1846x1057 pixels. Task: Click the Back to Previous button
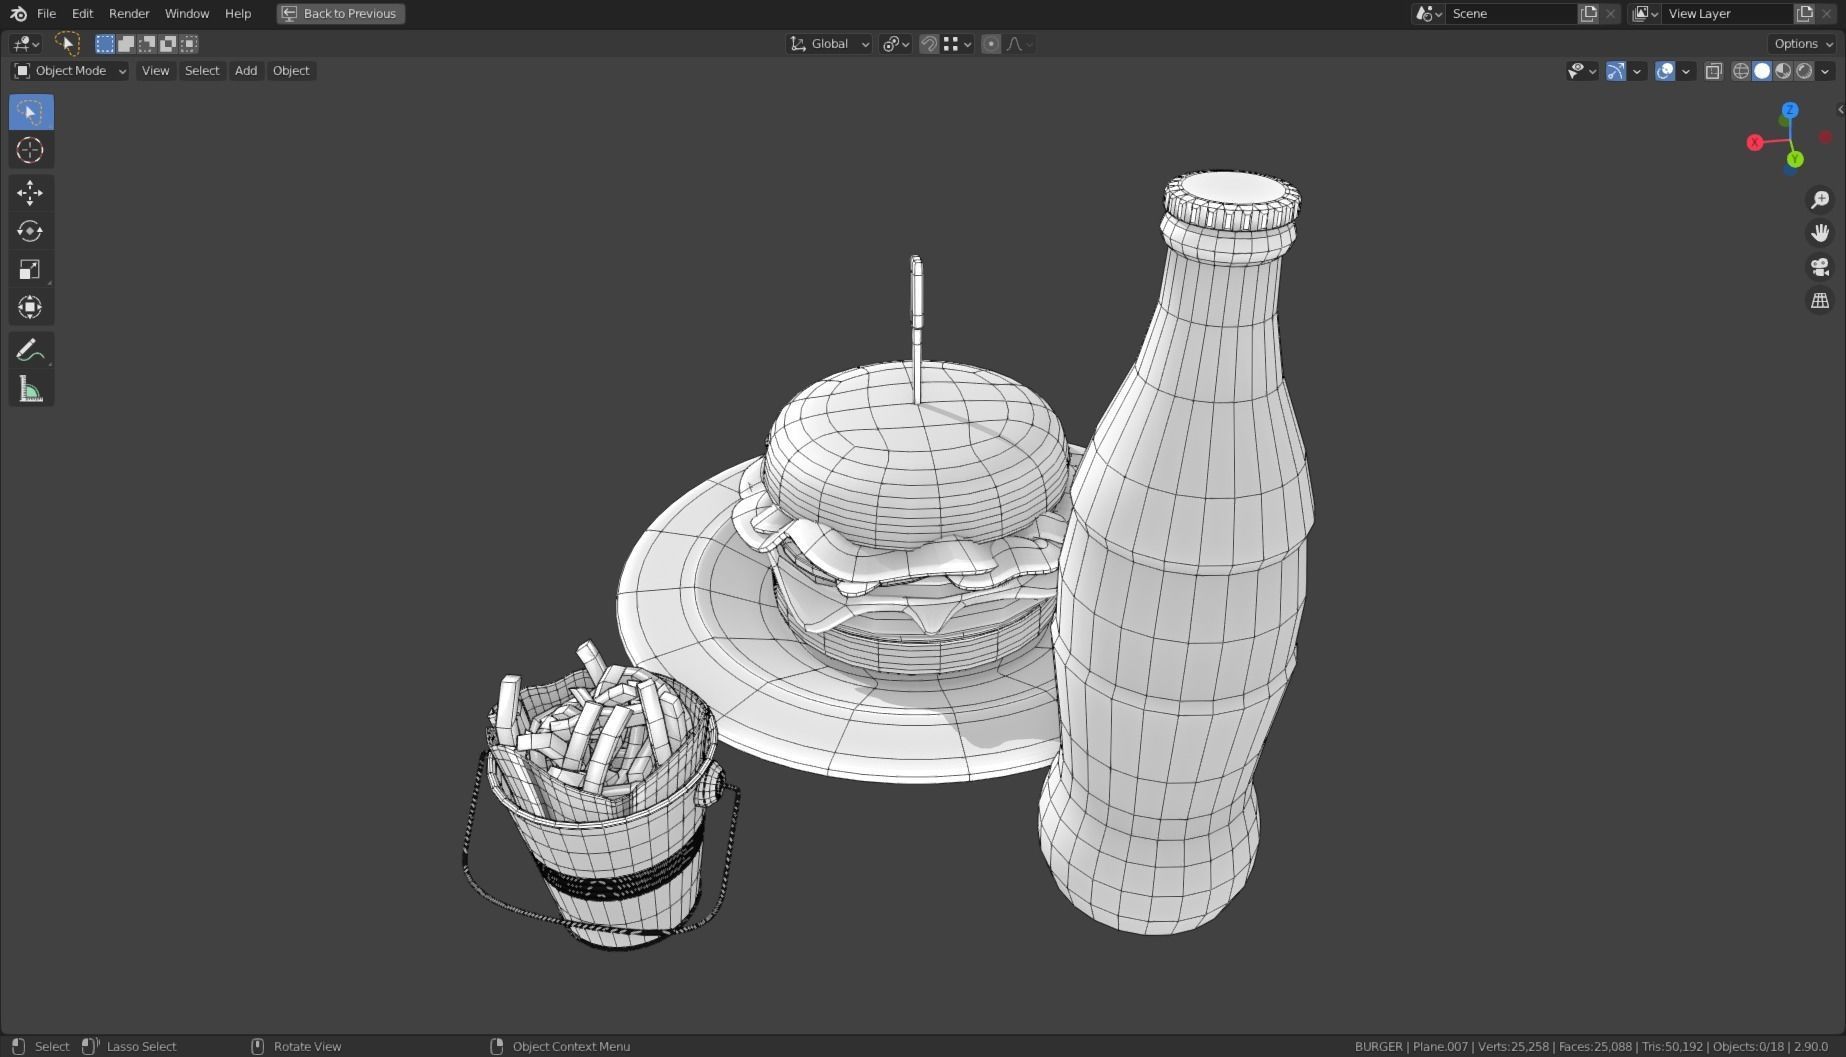coord(340,13)
